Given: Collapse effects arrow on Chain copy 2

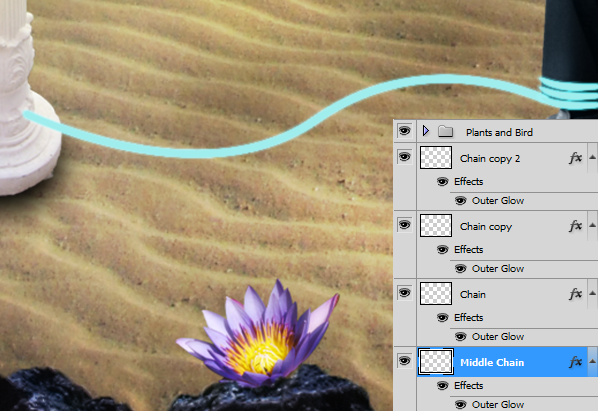Looking at the screenshot, I should tap(592, 157).
